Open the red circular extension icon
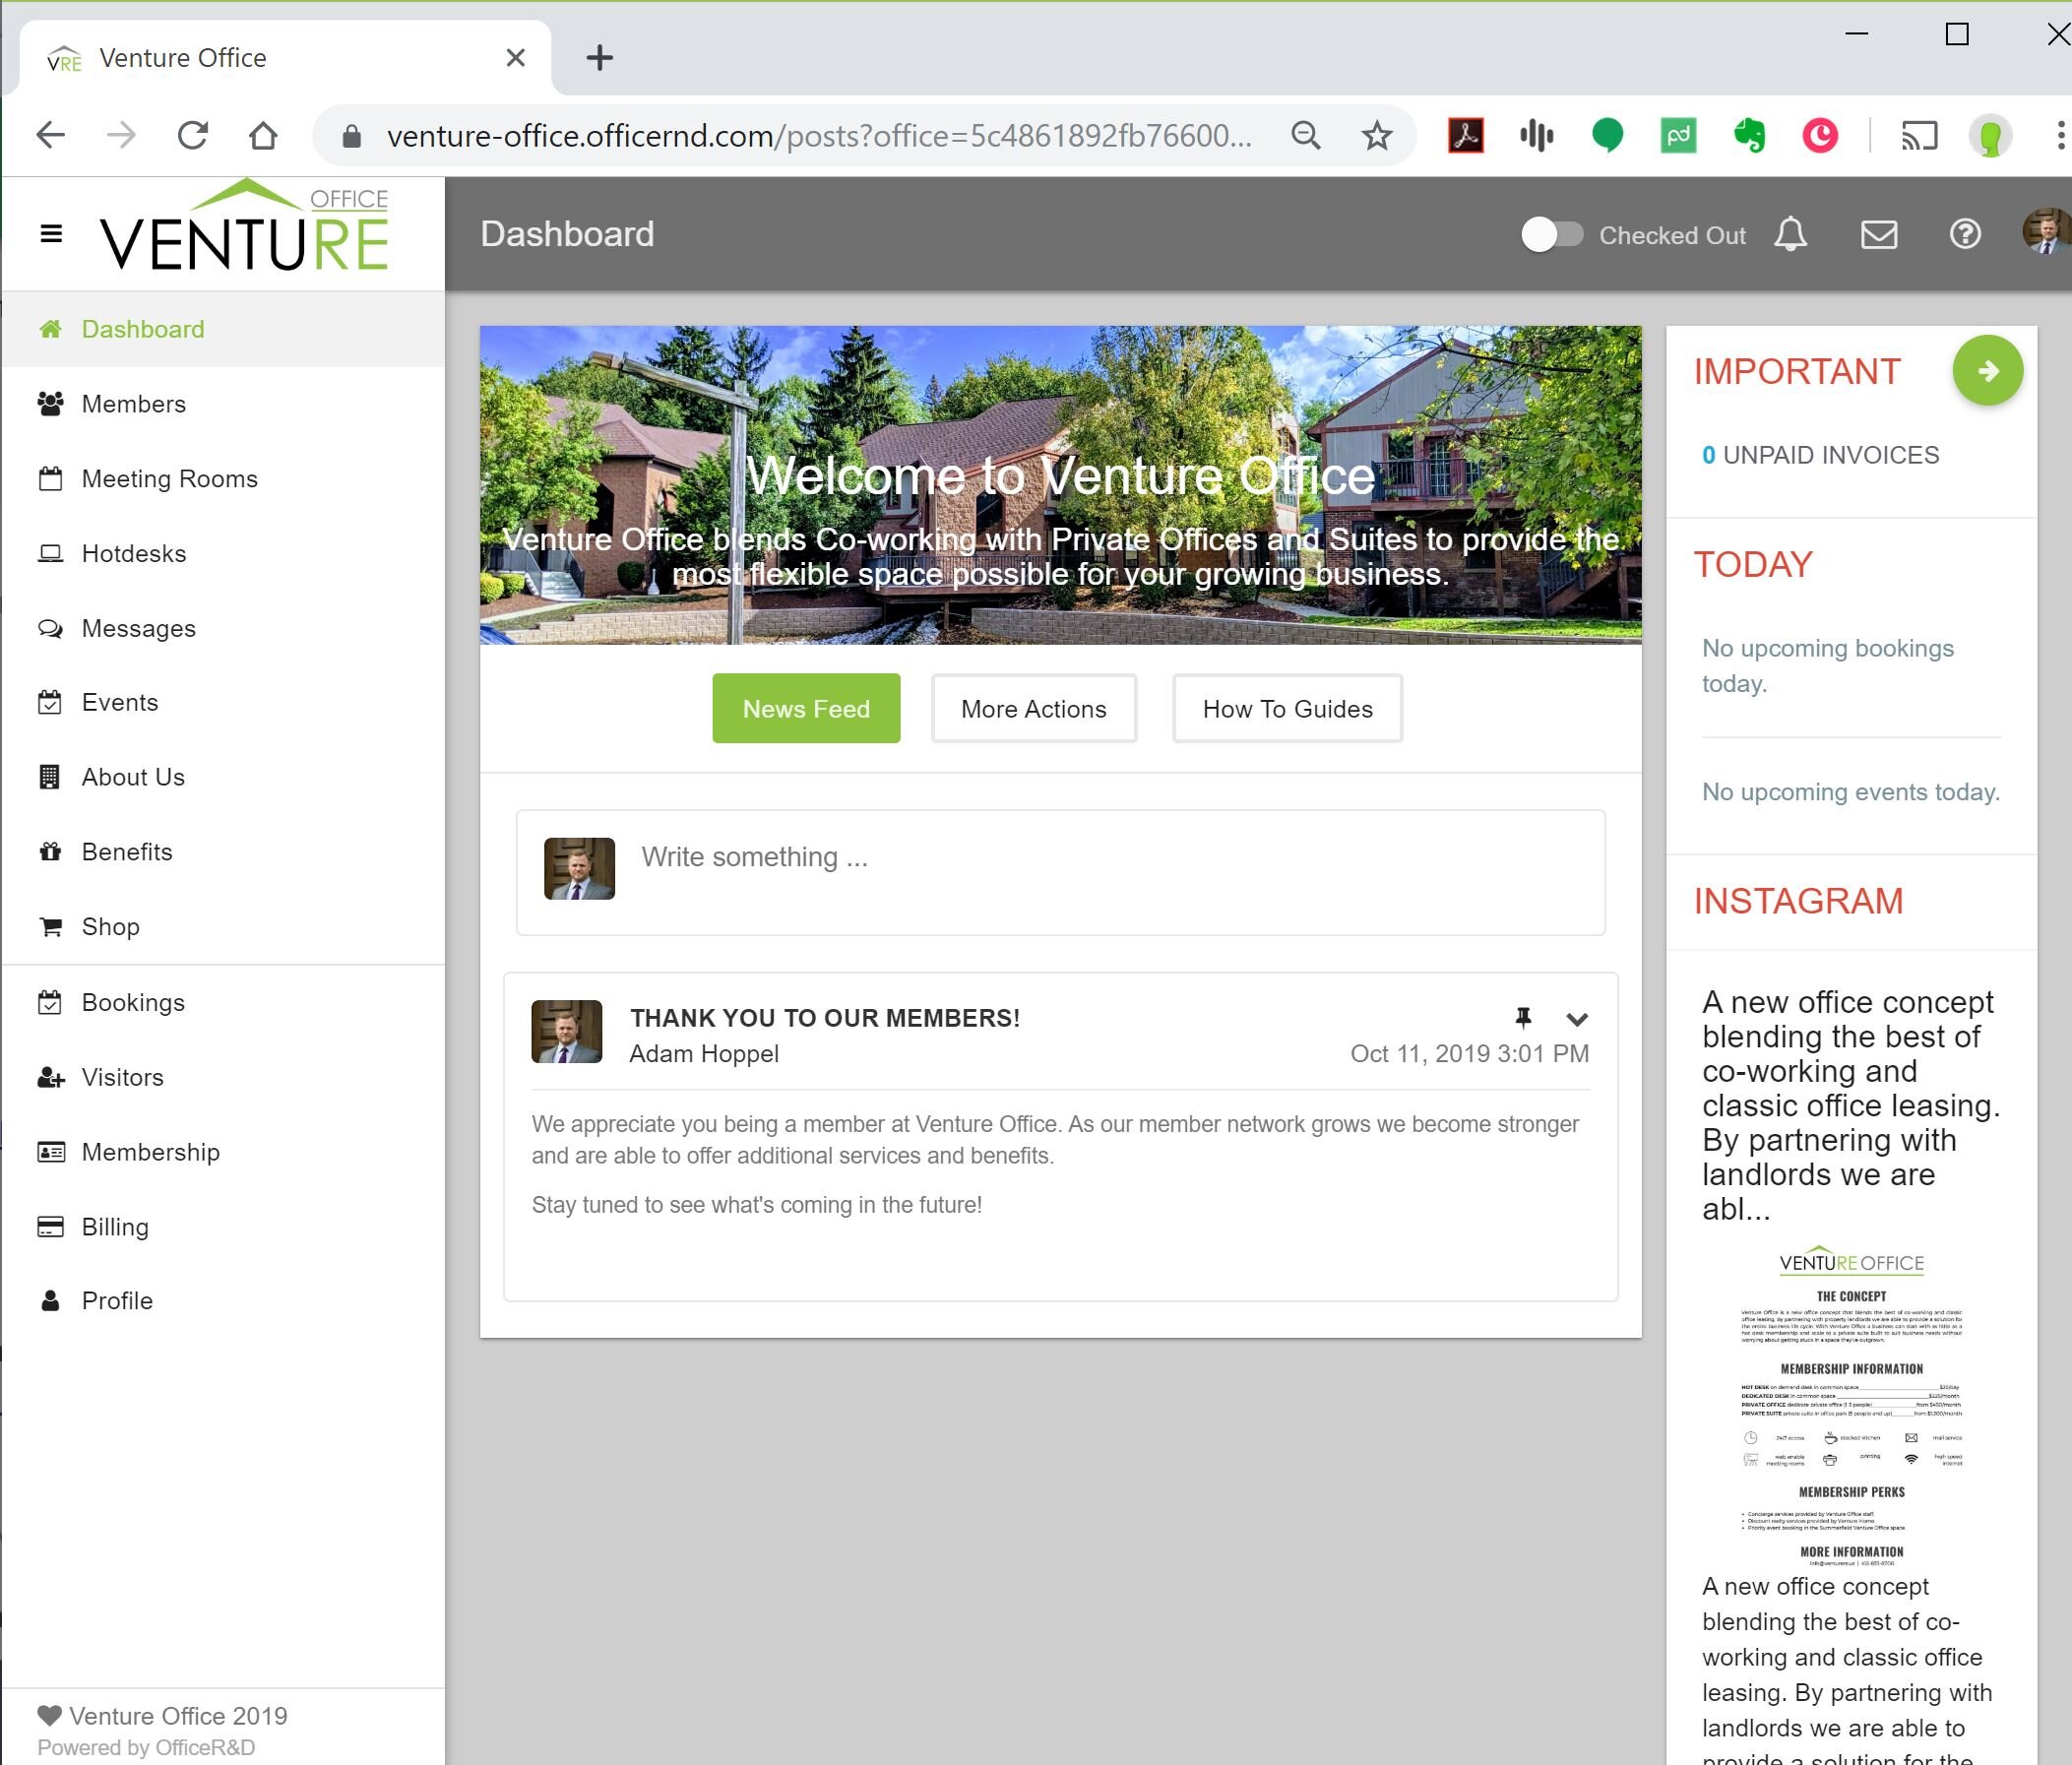Screen dimensions: 2072x1765 tap(1820, 135)
